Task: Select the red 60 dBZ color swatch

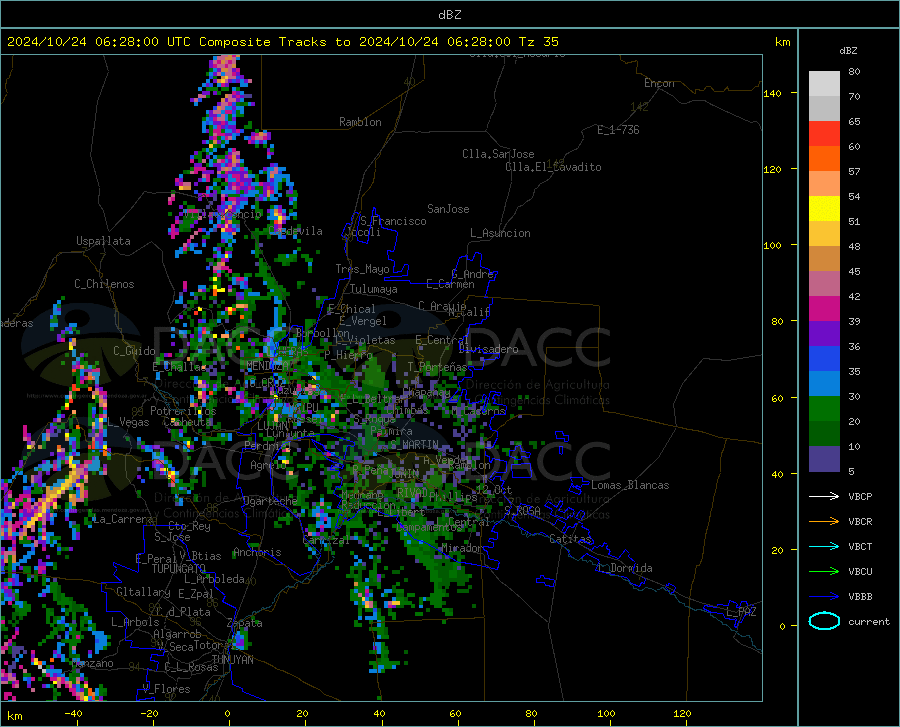Action: (824, 134)
